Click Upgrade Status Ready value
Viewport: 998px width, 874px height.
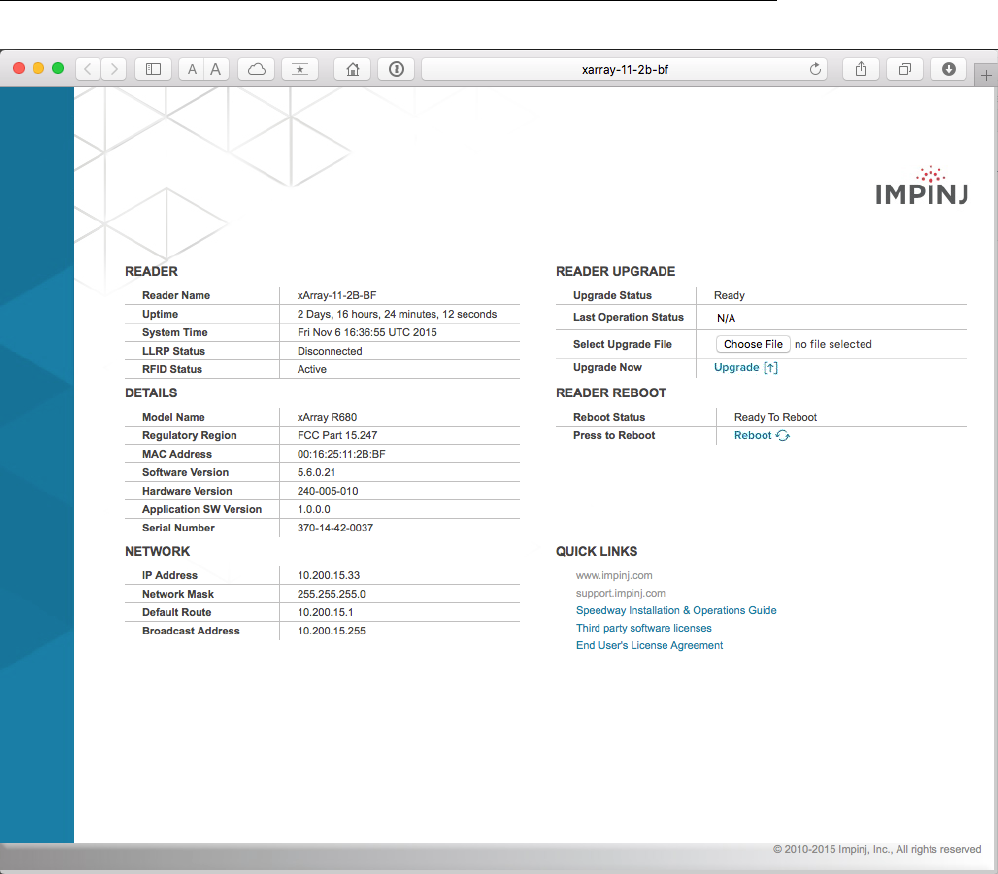[x=729, y=295]
